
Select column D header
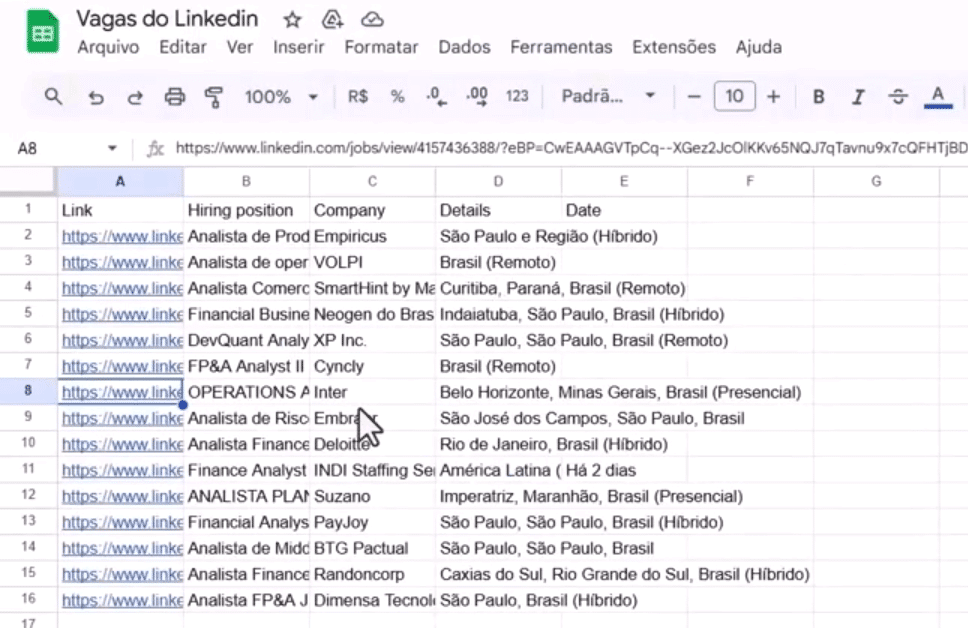498,182
